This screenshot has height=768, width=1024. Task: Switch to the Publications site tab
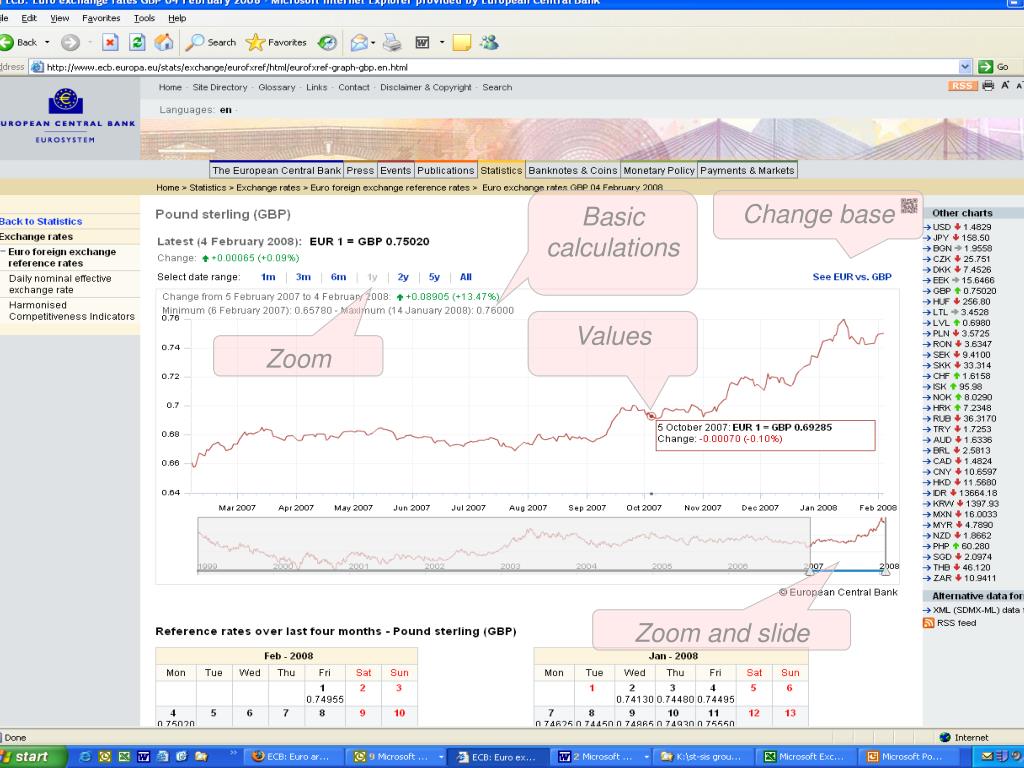click(445, 170)
